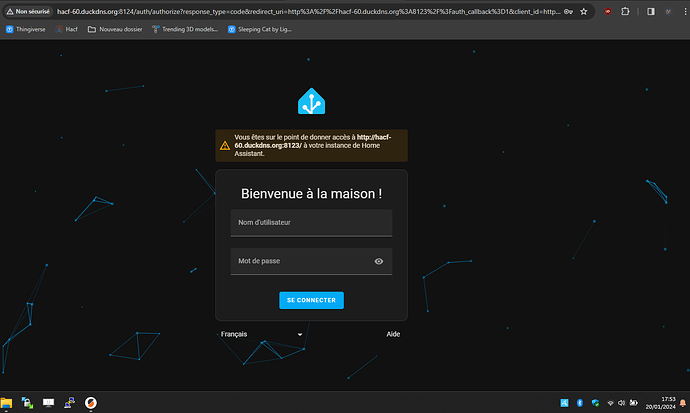The height and width of the screenshot is (413, 690).
Task: Click the Bluetooth tray icon
Action: coord(580,402)
